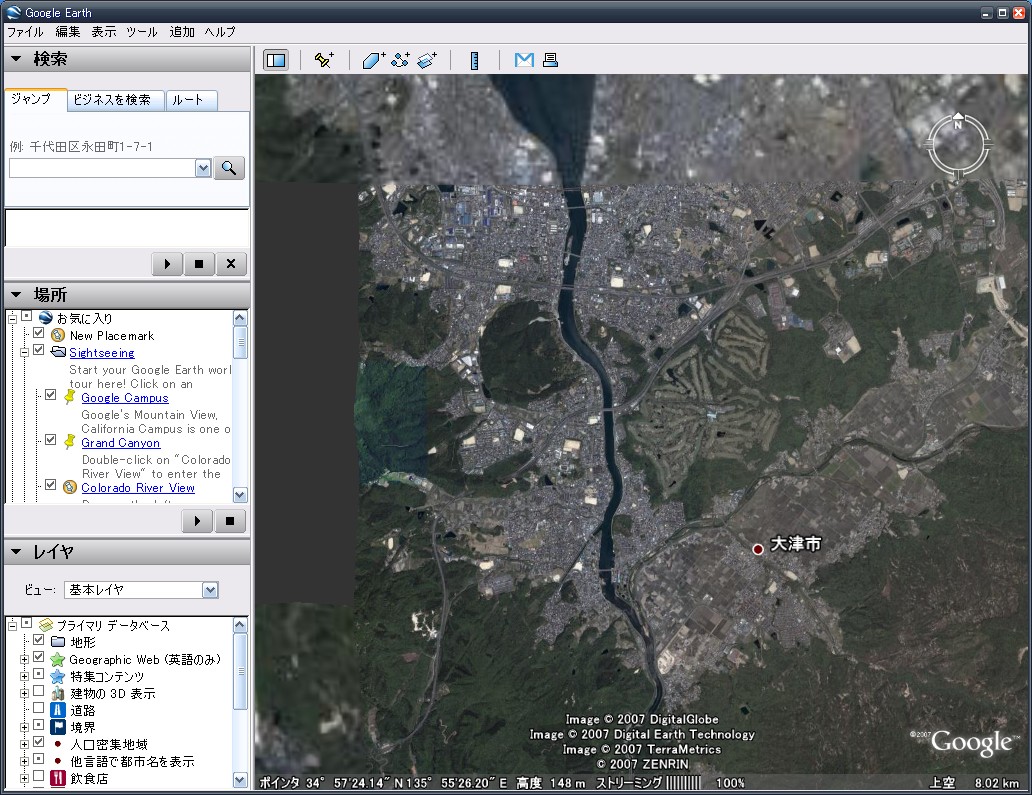The width and height of the screenshot is (1032, 795).
Task: Uncheck the Colorado River View checkbox
Action: 51,485
